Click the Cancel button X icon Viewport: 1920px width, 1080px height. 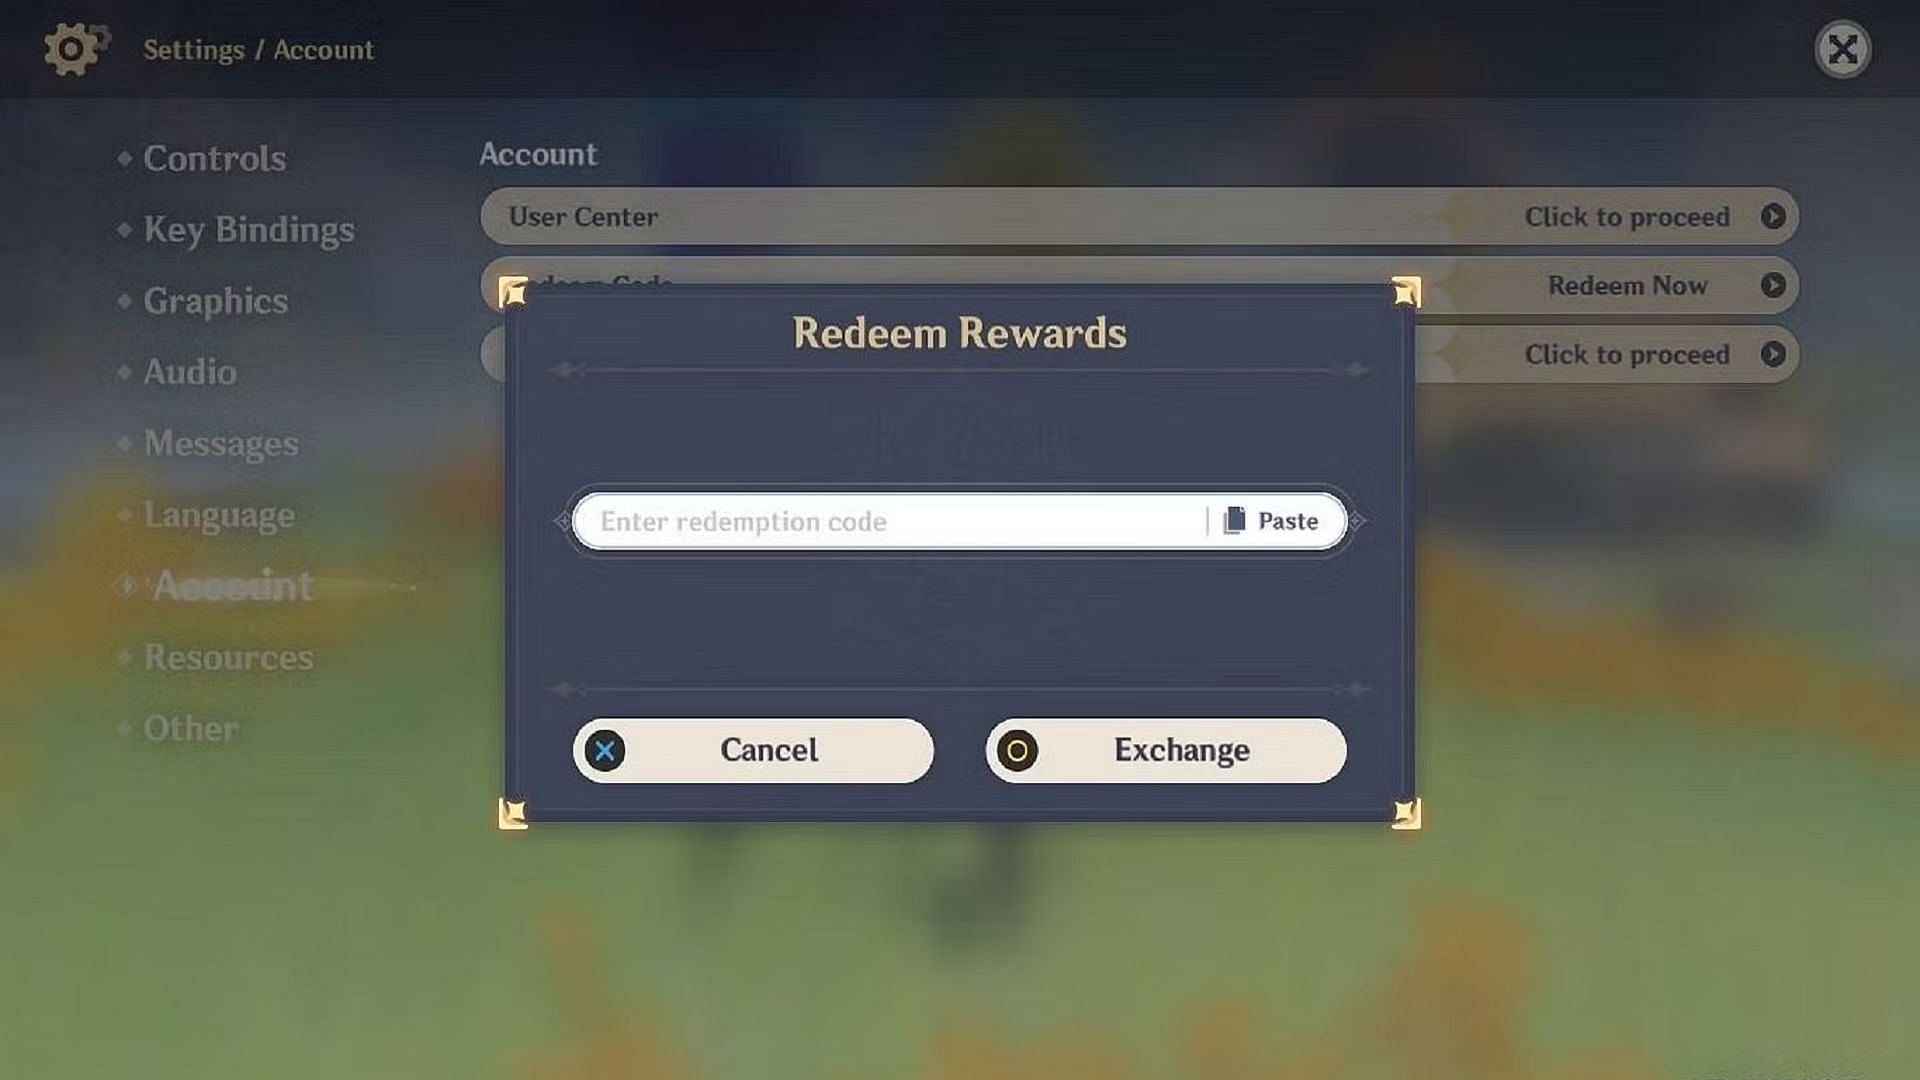[x=604, y=749]
